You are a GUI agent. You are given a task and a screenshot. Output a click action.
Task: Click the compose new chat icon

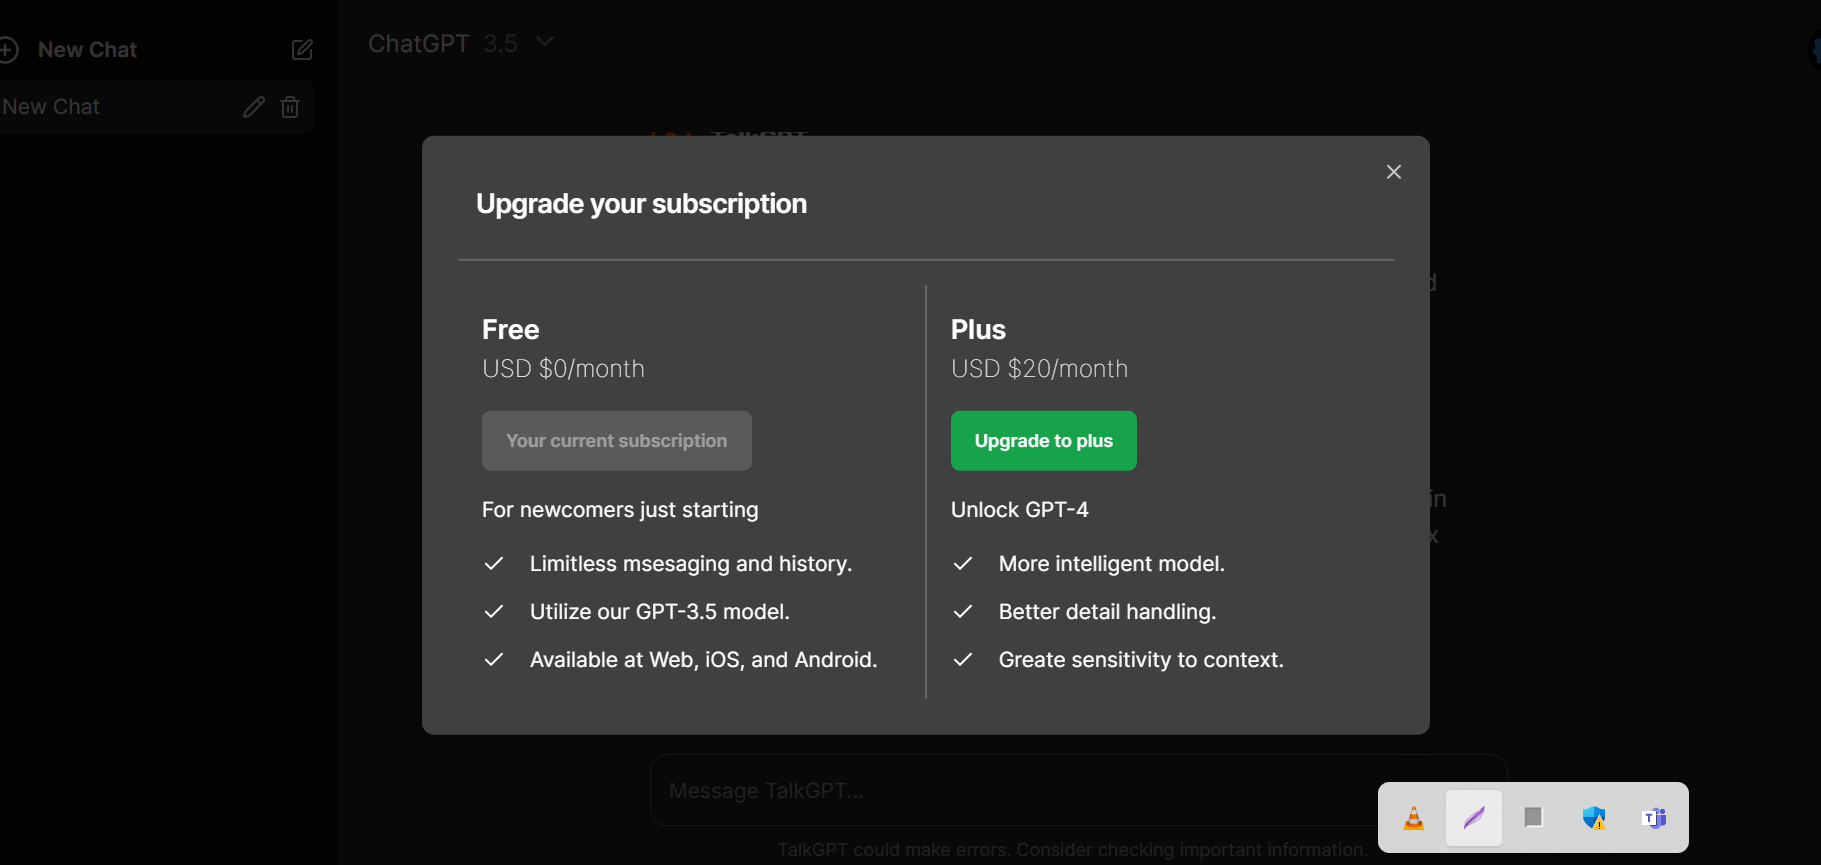click(302, 50)
